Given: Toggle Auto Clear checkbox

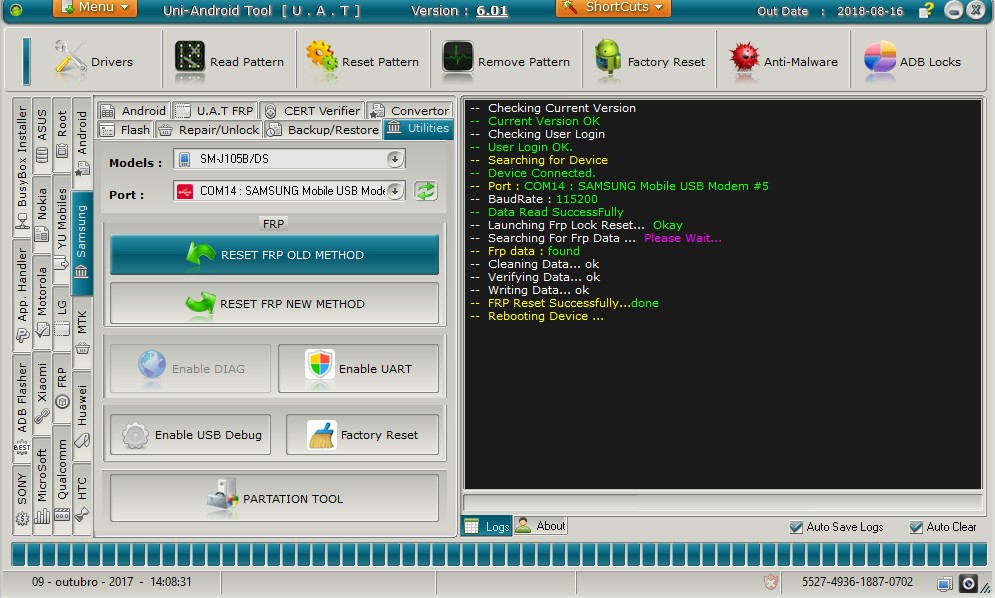Looking at the screenshot, I should tap(916, 527).
